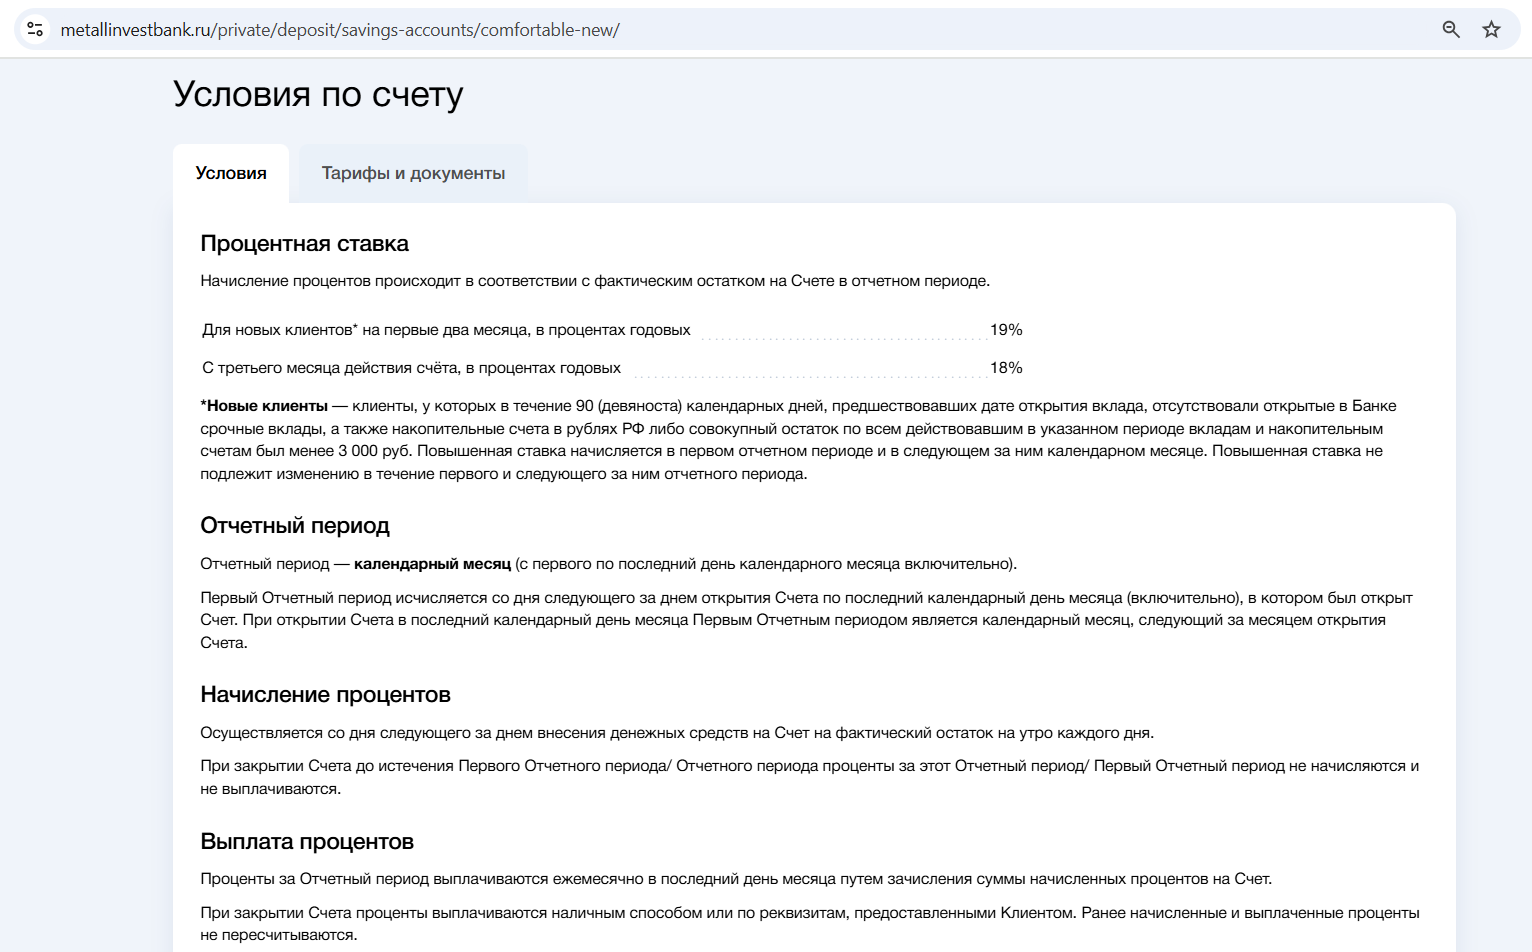This screenshot has height=952, width=1532.
Task: Click the Условия по счету page heading
Action: pyautogui.click(x=318, y=94)
